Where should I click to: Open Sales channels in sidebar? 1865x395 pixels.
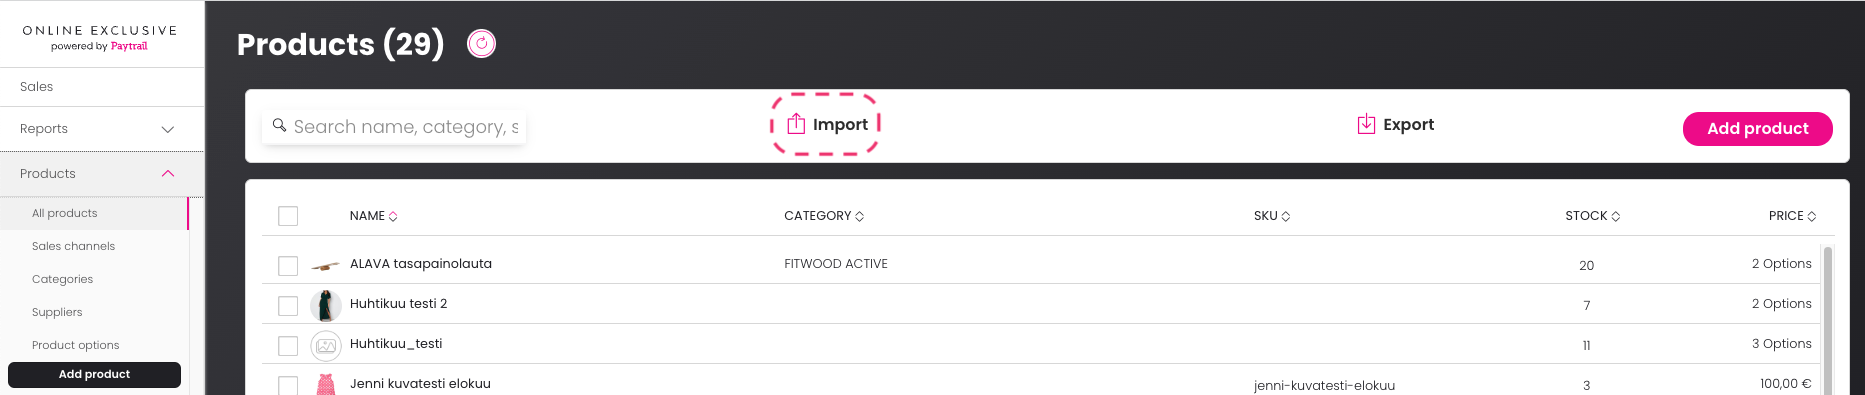tap(73, 246)
